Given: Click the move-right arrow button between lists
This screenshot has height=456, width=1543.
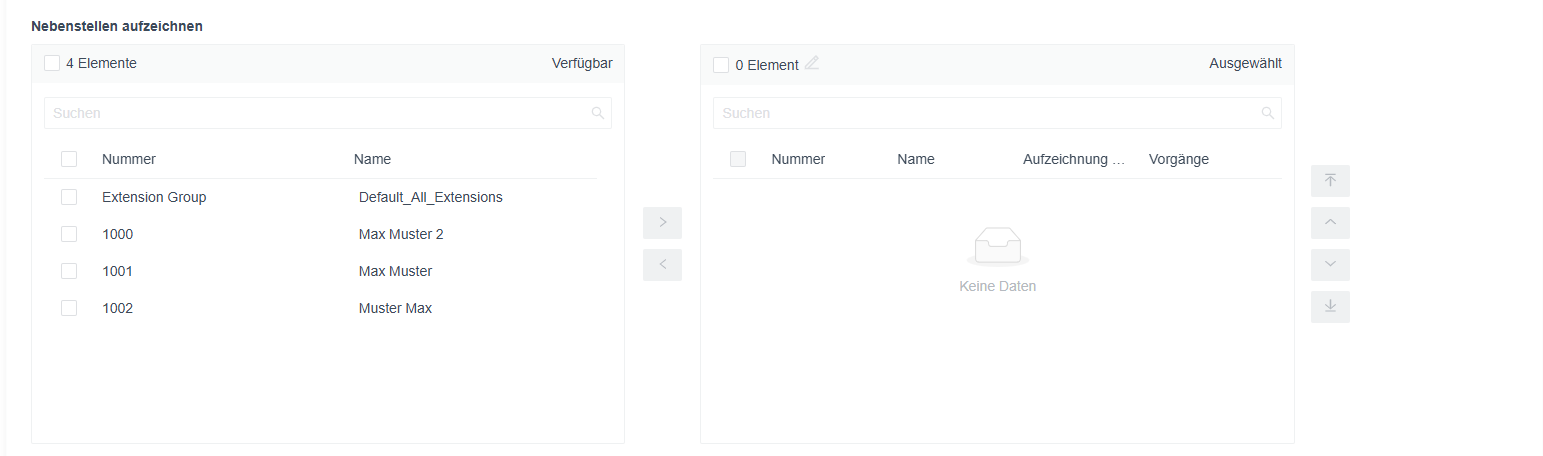Looking at the screenshot, I should pyautogui.click(x=662, y=222).
